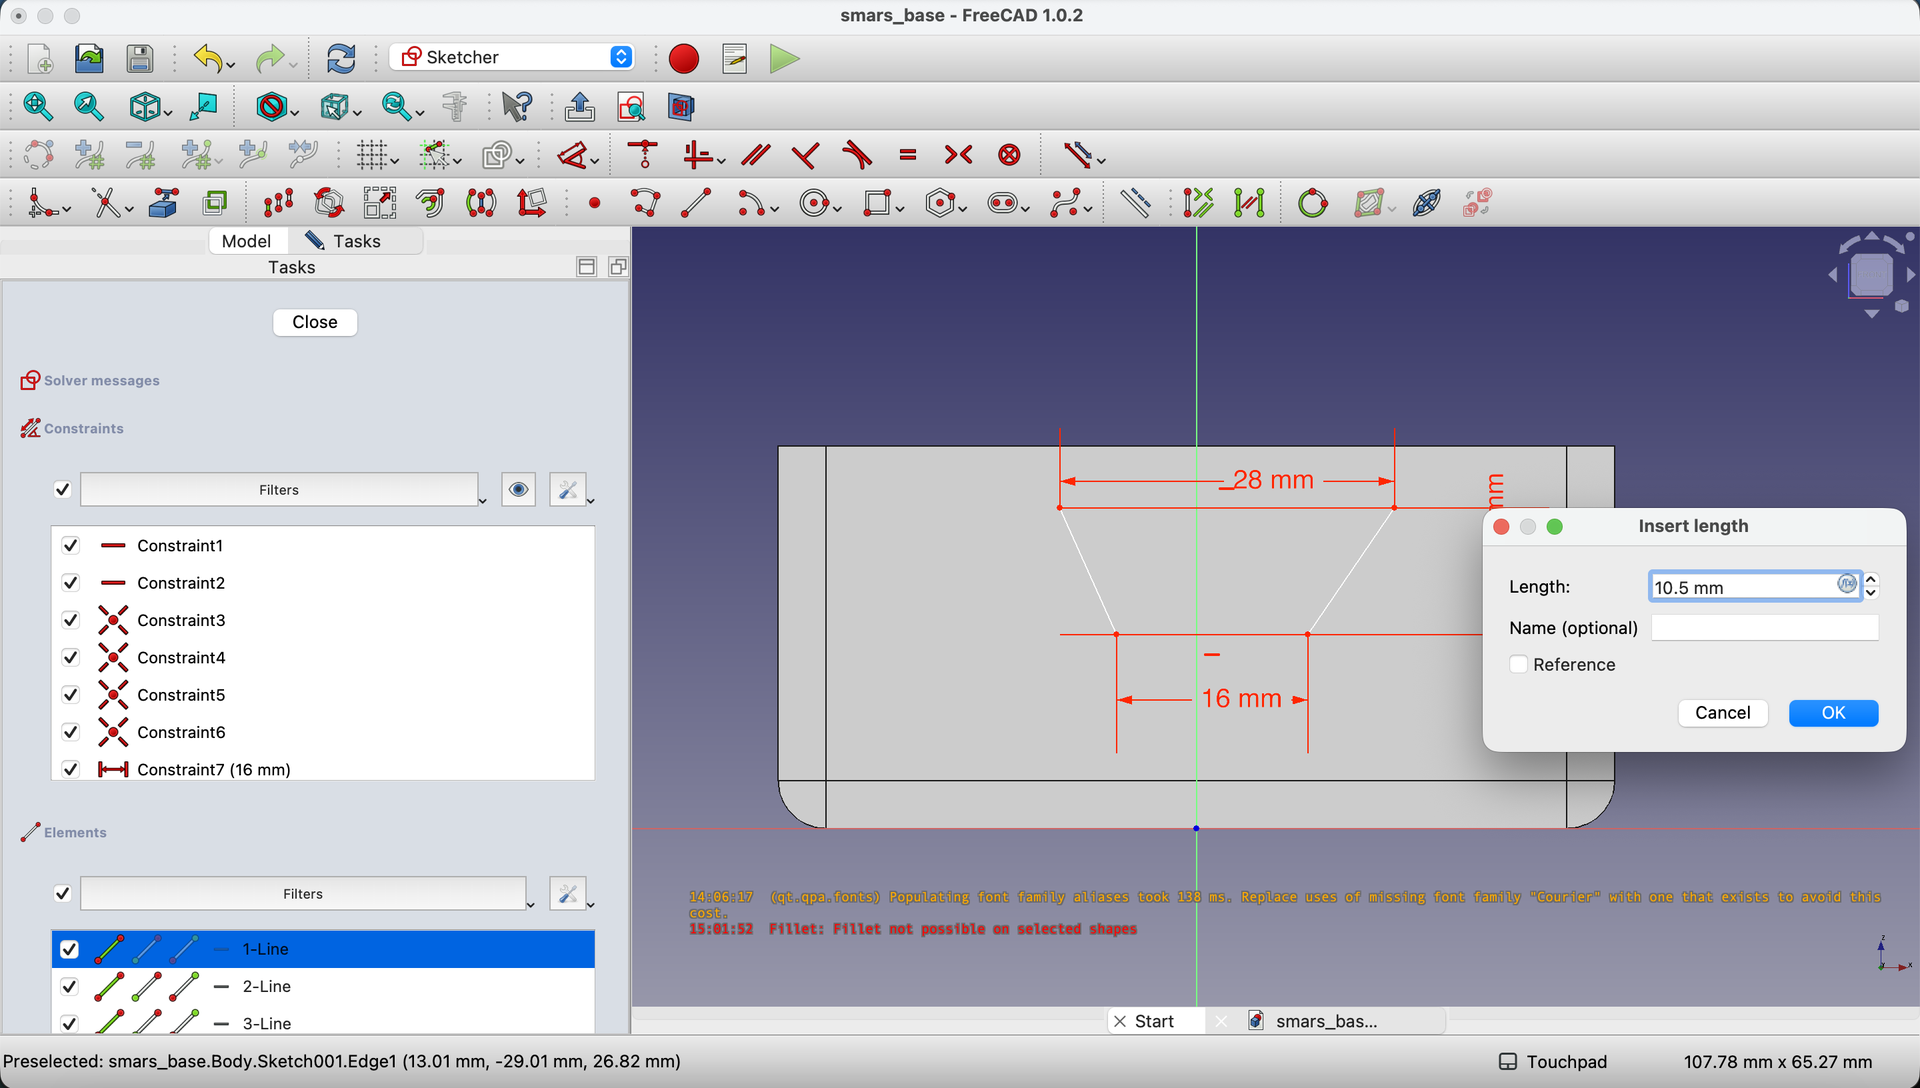Open the Sketcher workbench dropdown
Image resolution: width=1920 pixels, height=1088 pixels.
[x=512, y=57]
